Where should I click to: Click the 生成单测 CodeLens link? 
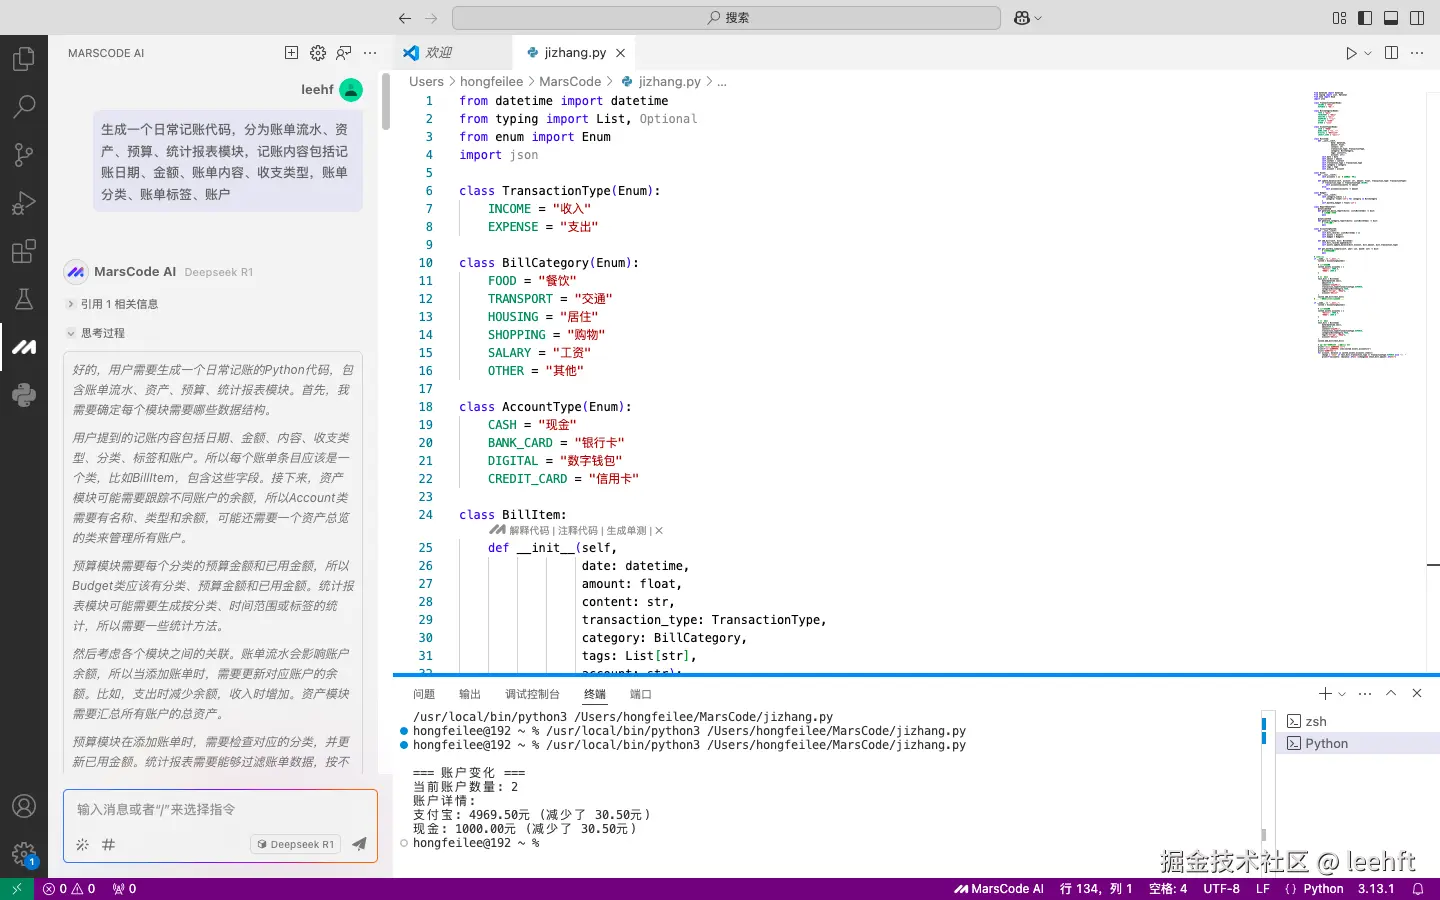(625, 531)
